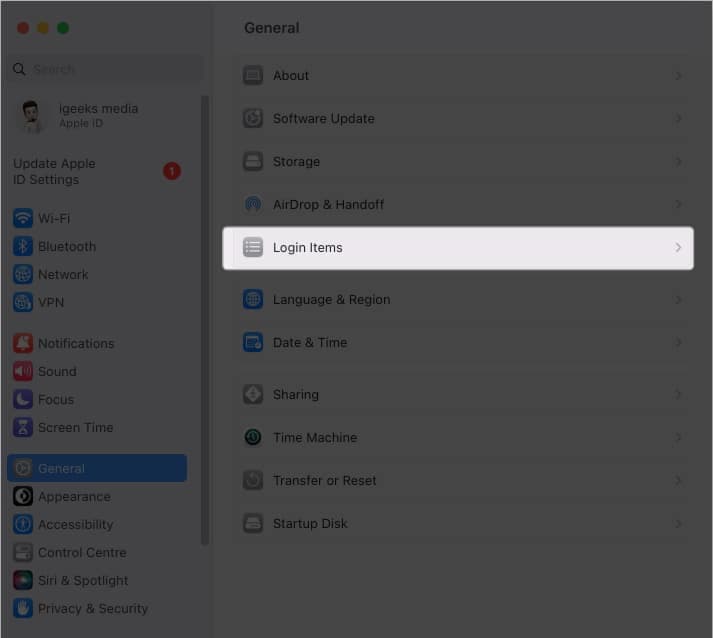Image resolution: width=713 pixels, height=638 pixels.
Task: Click the Wi-Fi icon in sidebar
Action: (23, 218)
